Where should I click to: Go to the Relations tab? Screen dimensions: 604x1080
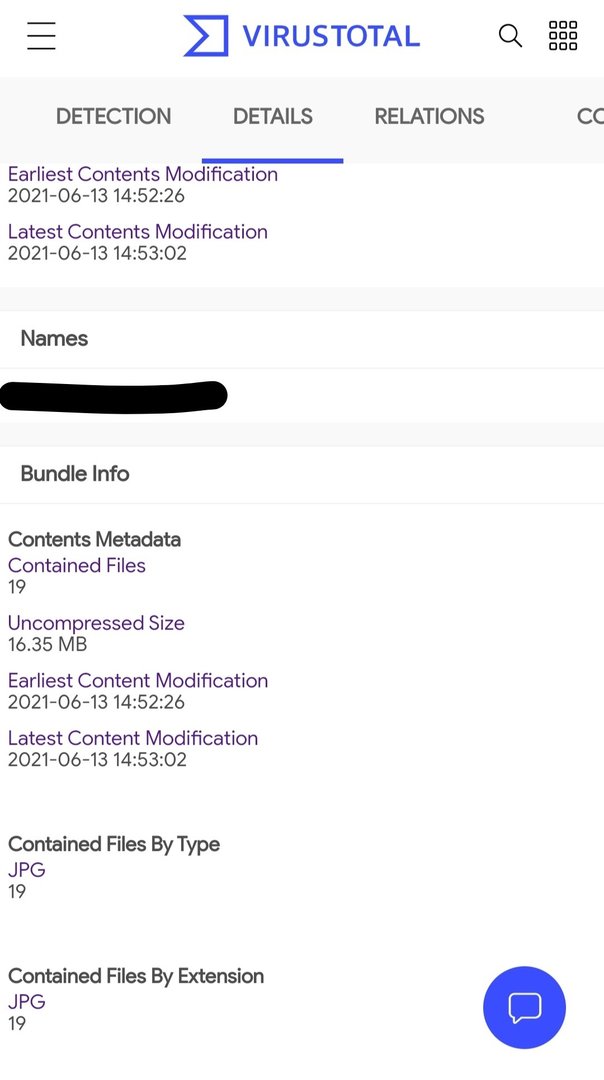[x=429, y=116]
